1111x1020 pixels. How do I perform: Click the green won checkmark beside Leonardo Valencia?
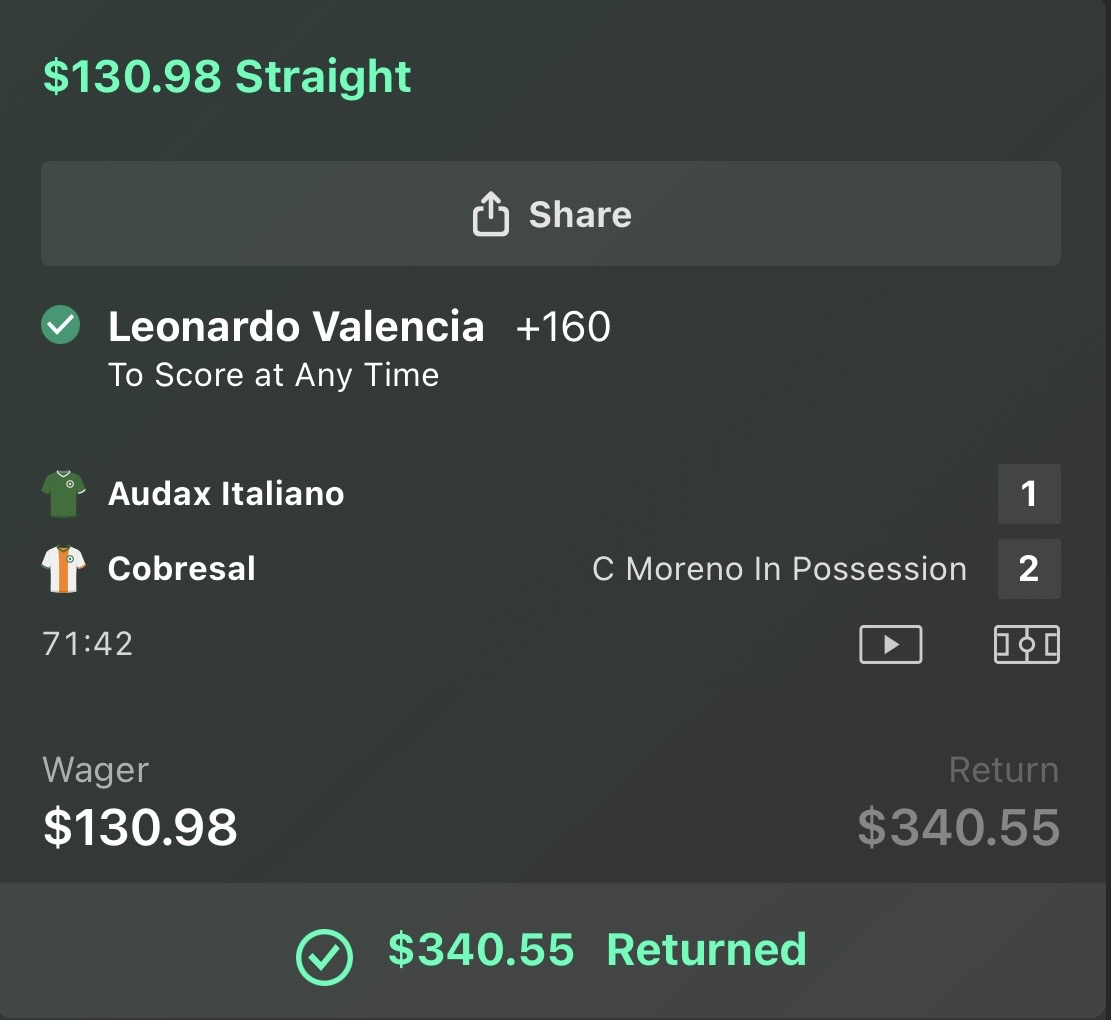(x=61, y=326)
